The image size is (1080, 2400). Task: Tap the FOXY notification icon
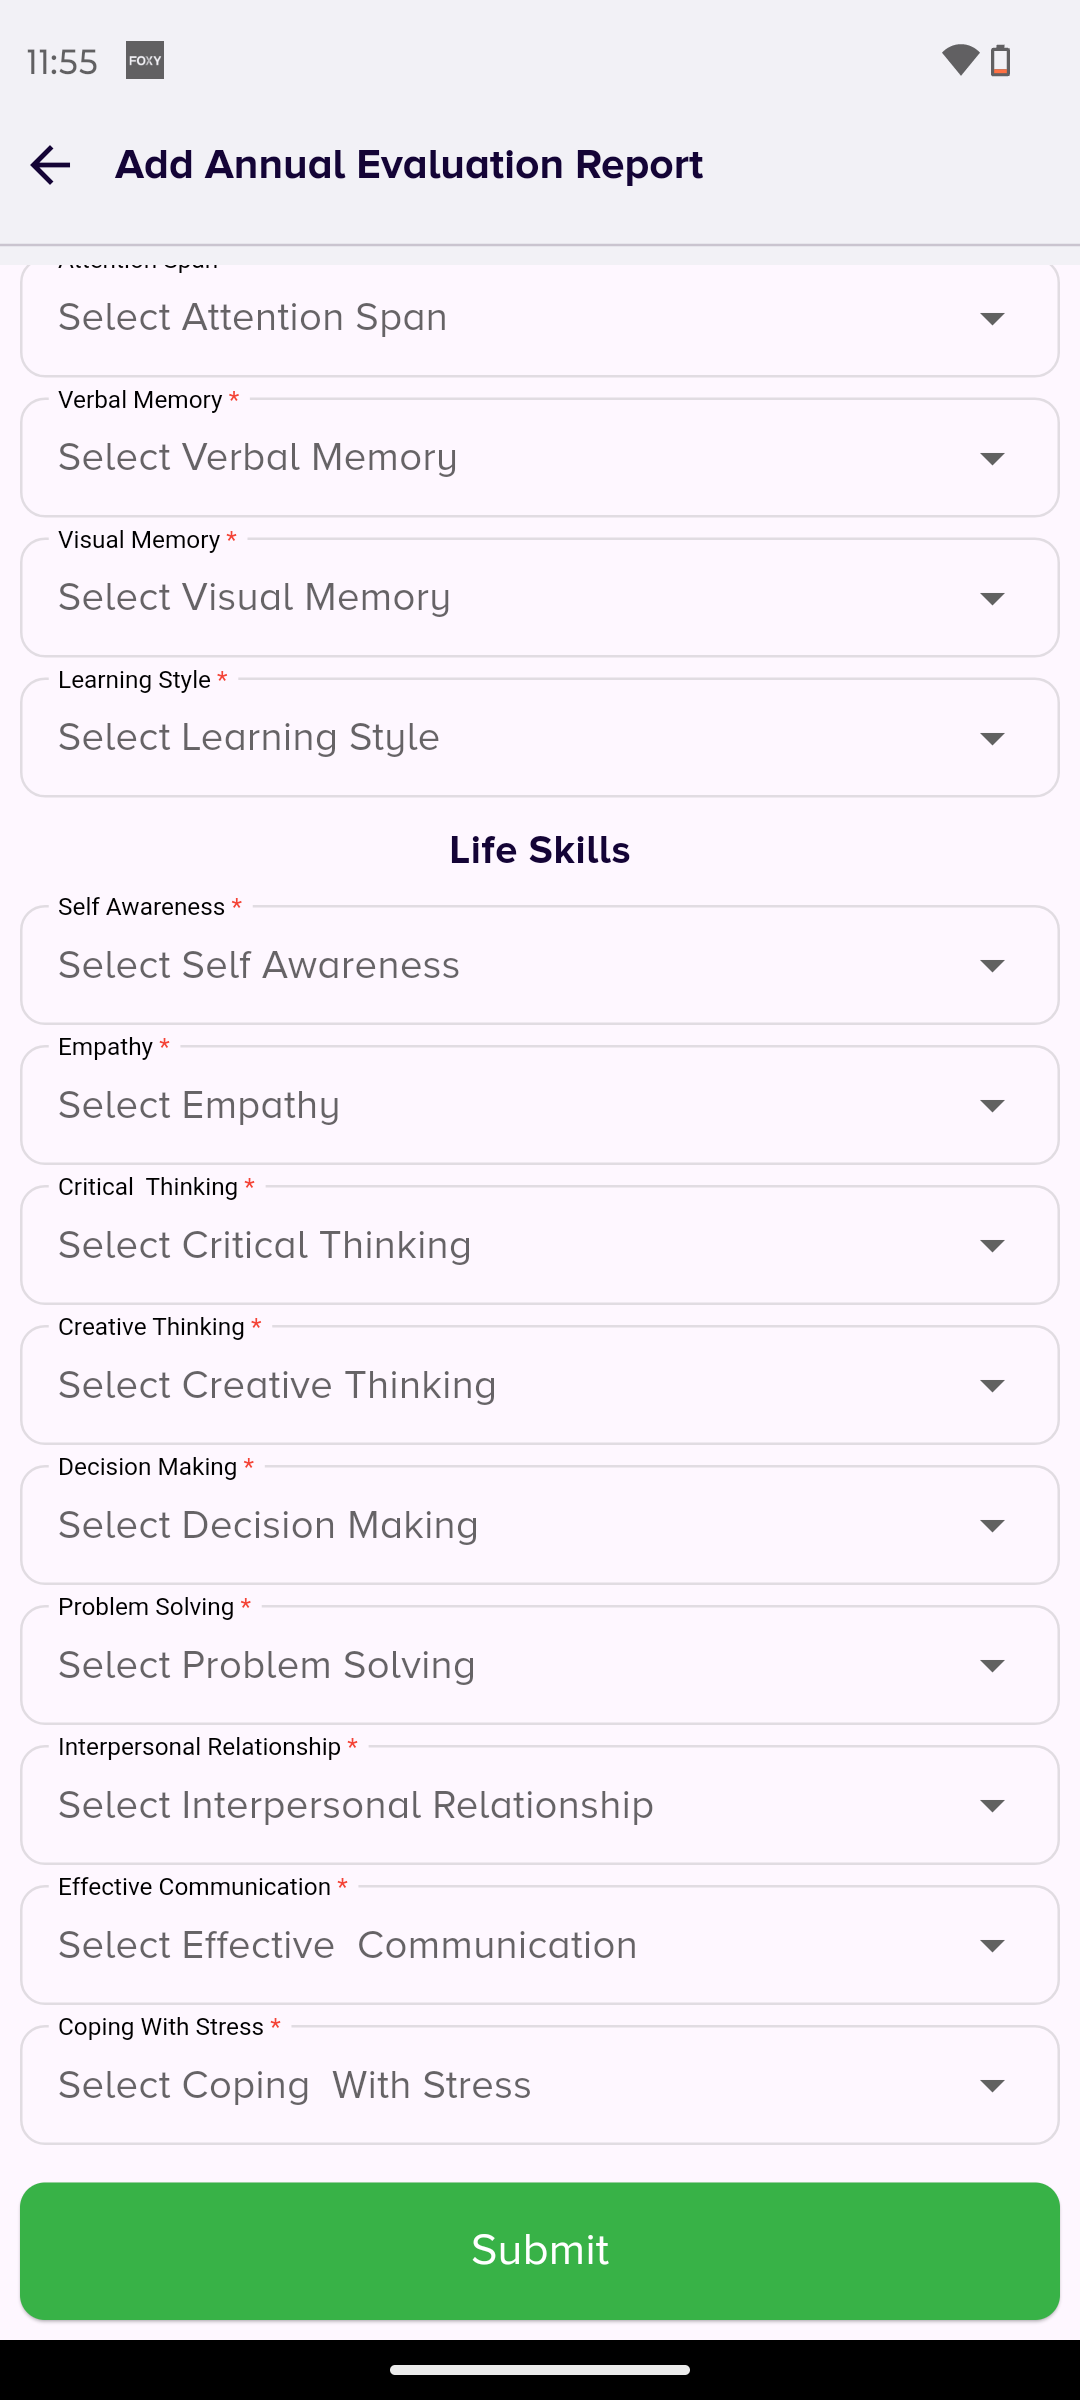pyautogui.click(x=145, y=61)
